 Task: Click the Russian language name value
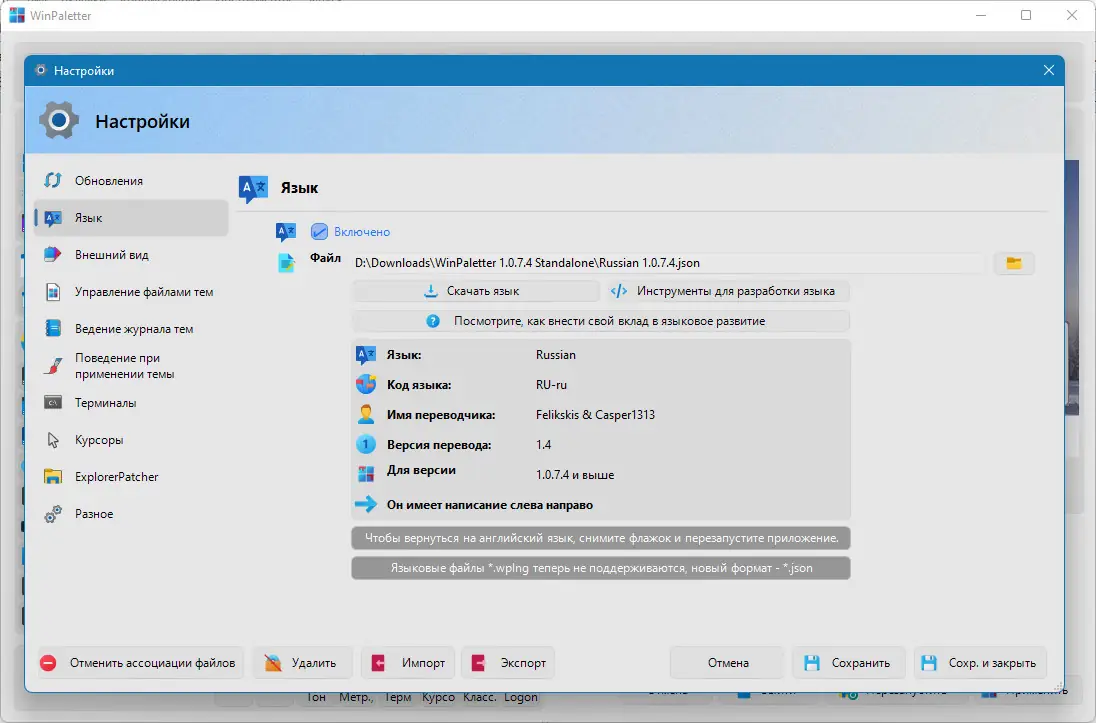[x=556, y=355]
